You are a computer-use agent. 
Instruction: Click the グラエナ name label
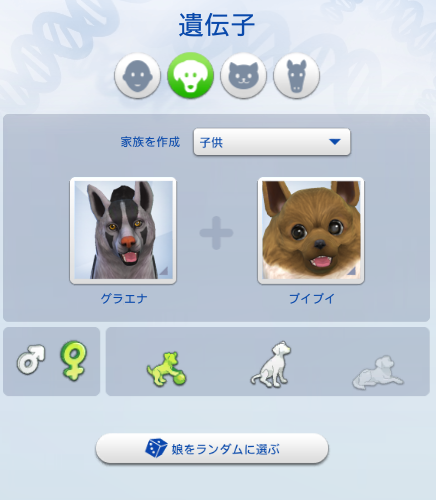124,298
